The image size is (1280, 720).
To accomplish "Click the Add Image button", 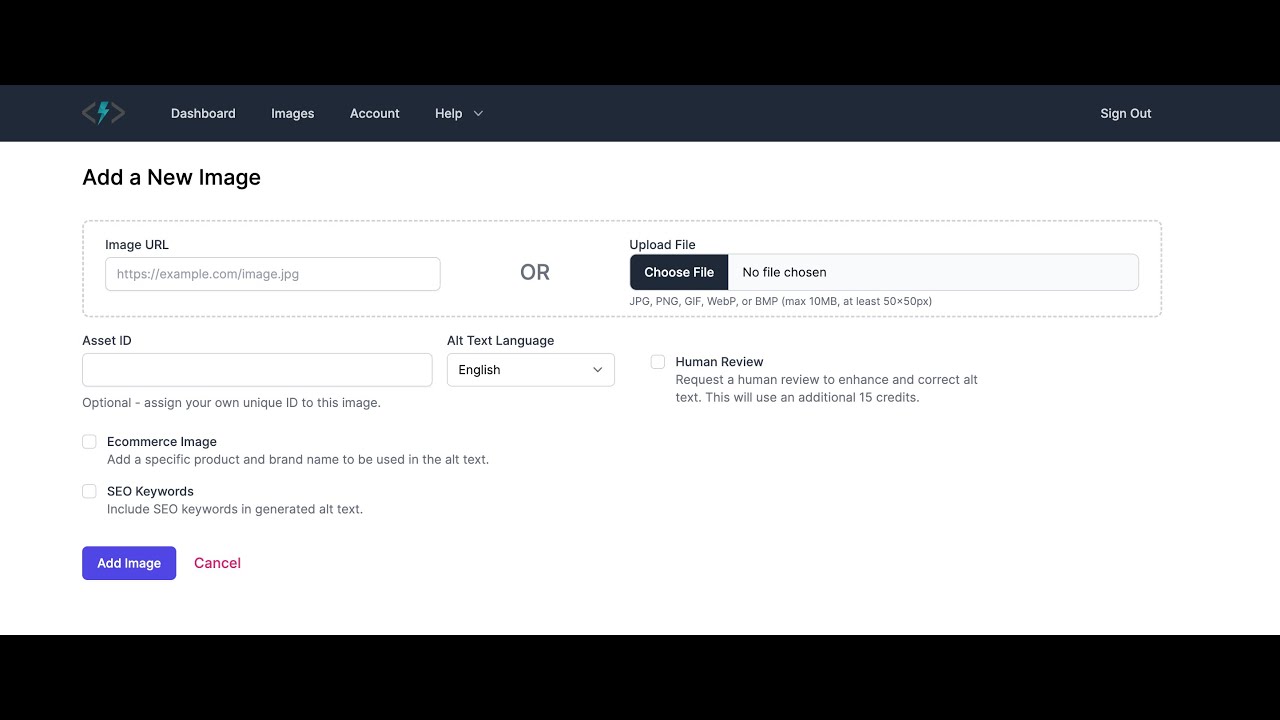I will [x=128, y=563].
